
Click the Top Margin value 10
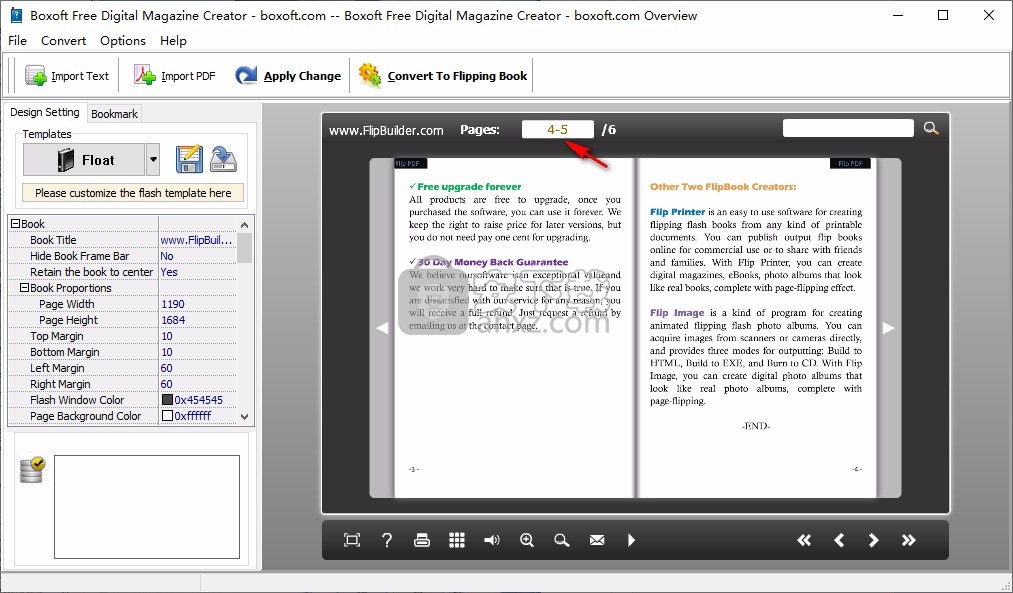point(167,336)
